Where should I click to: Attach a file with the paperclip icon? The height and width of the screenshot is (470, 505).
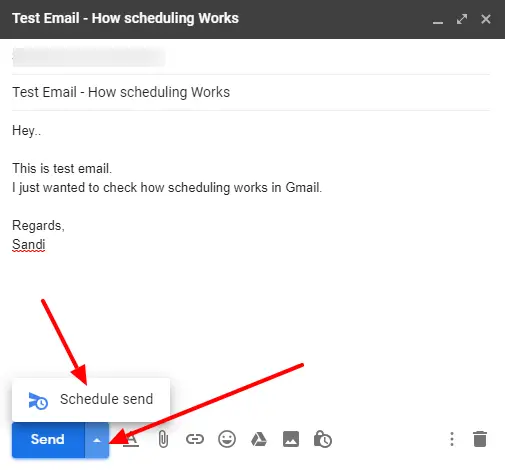click(163, 439)
